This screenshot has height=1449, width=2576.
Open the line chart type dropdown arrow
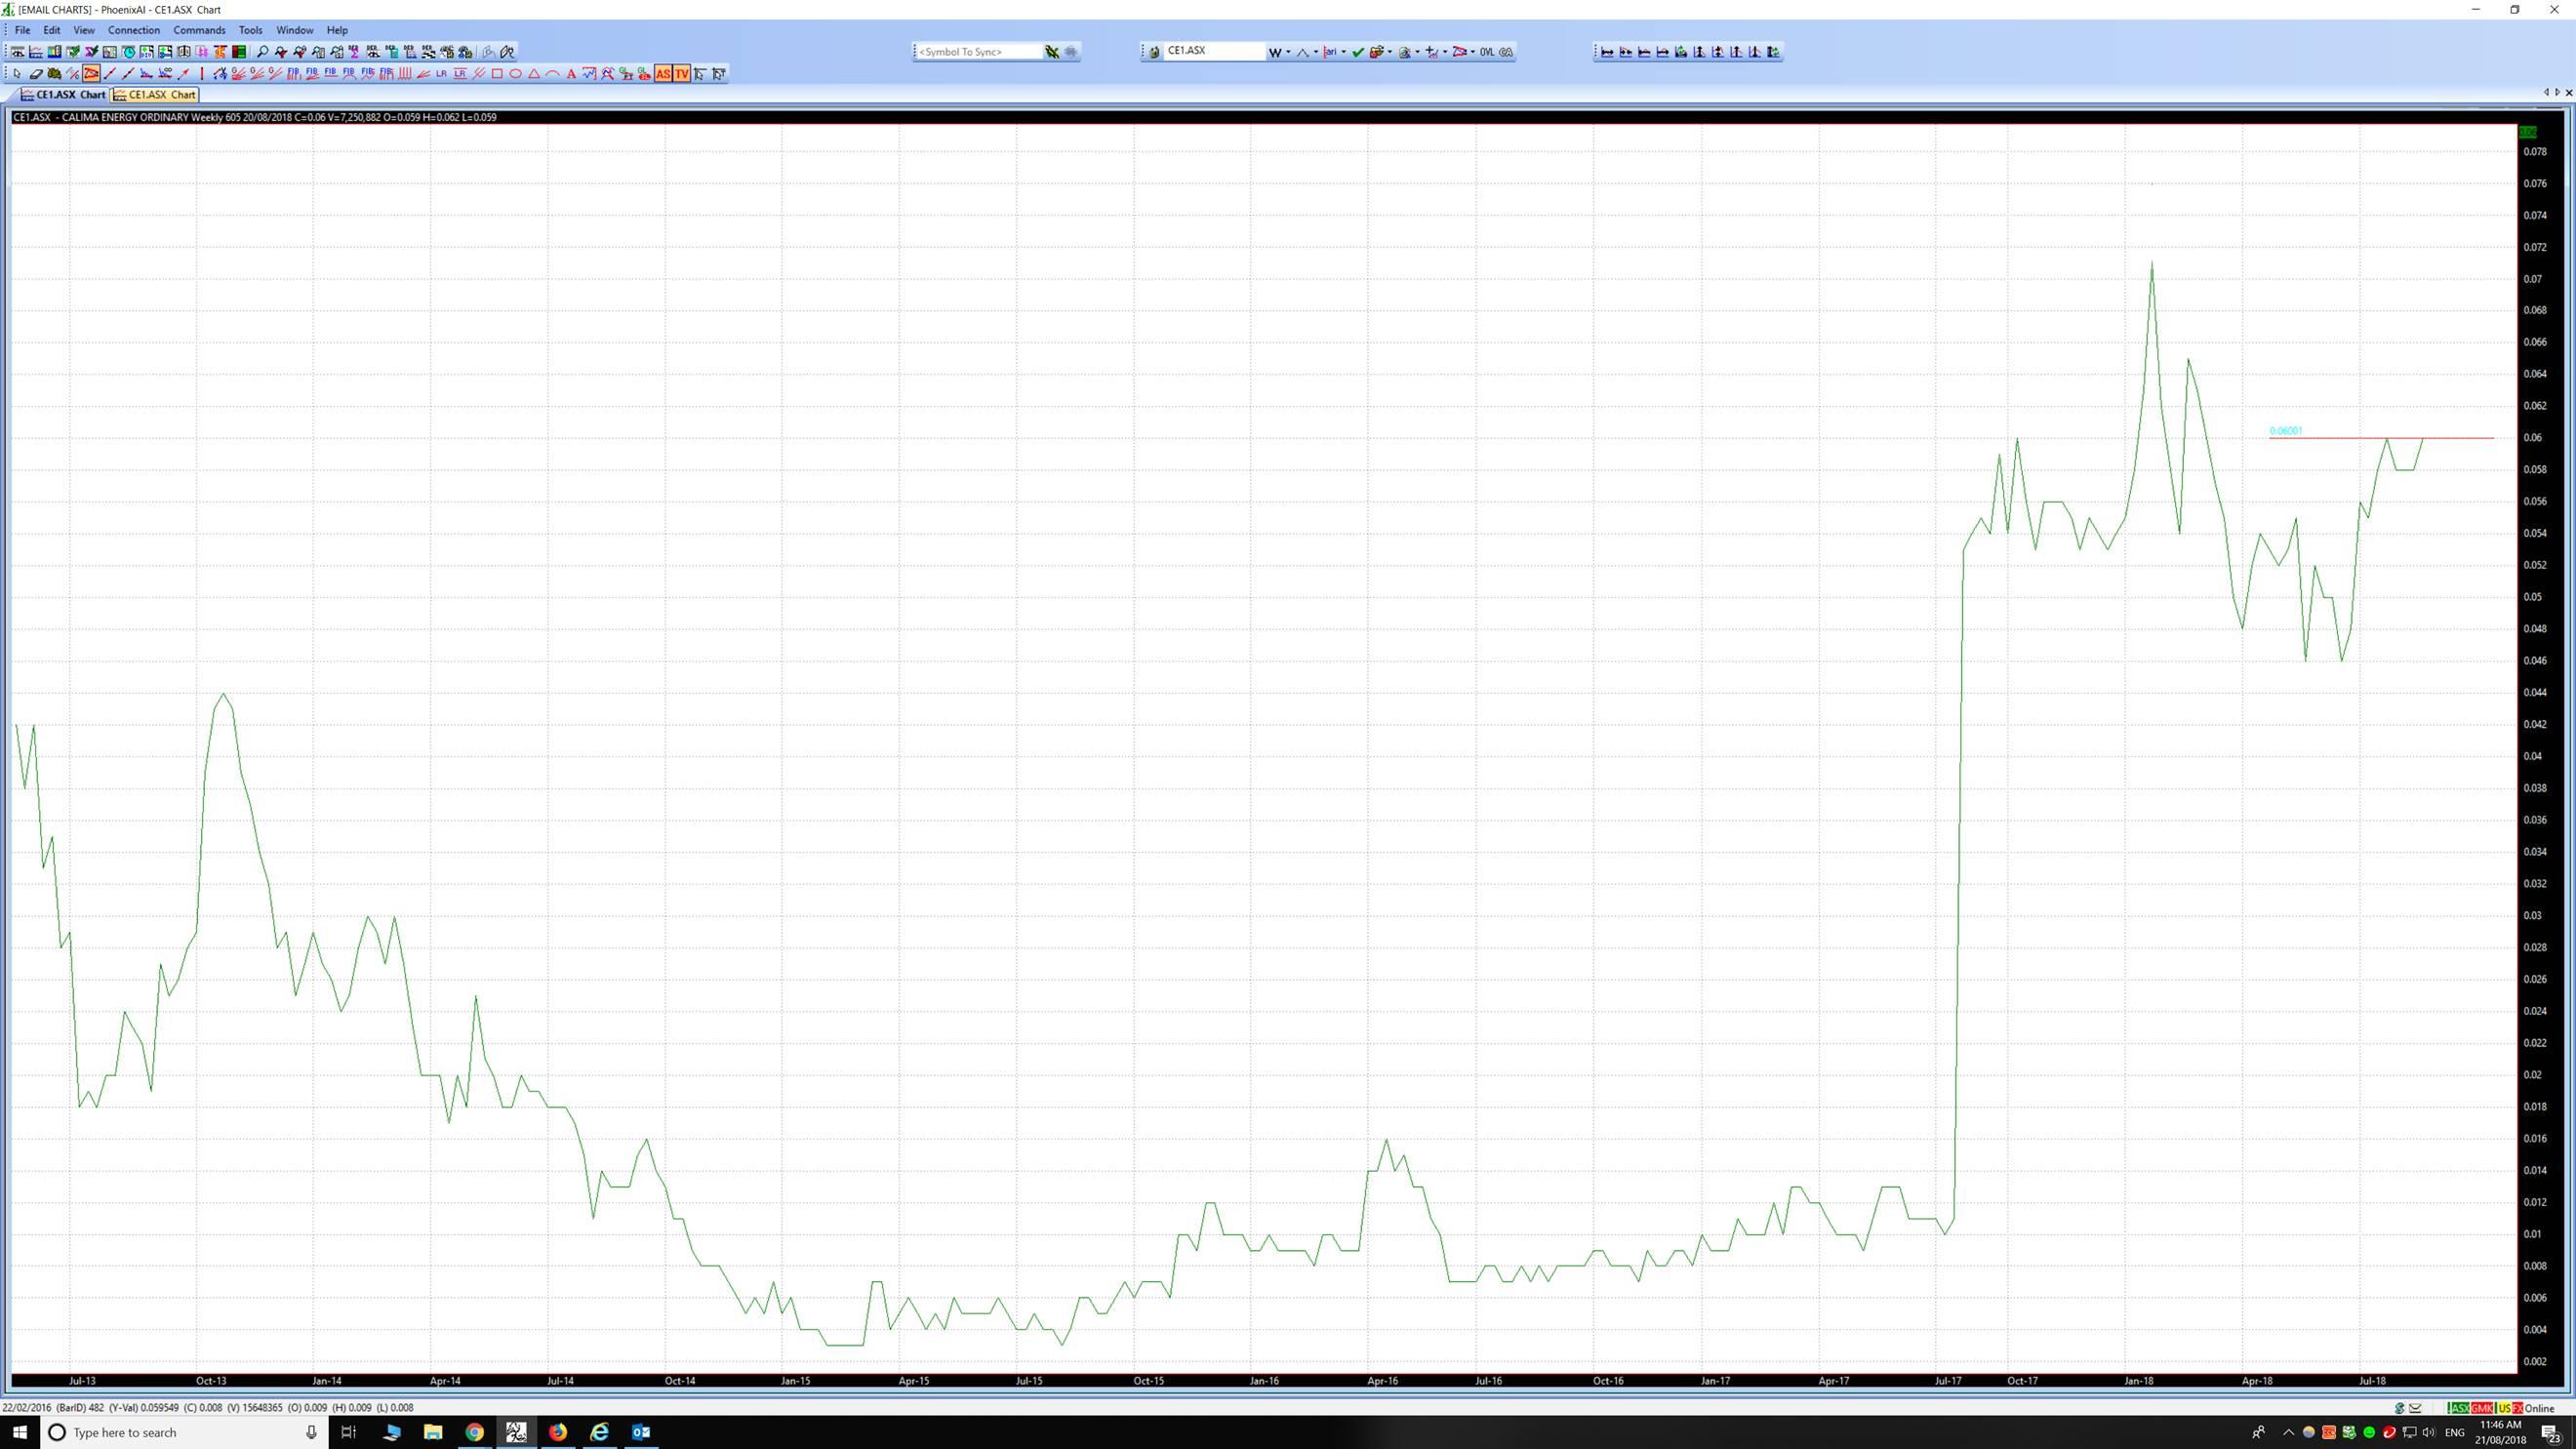(1316, 52)
